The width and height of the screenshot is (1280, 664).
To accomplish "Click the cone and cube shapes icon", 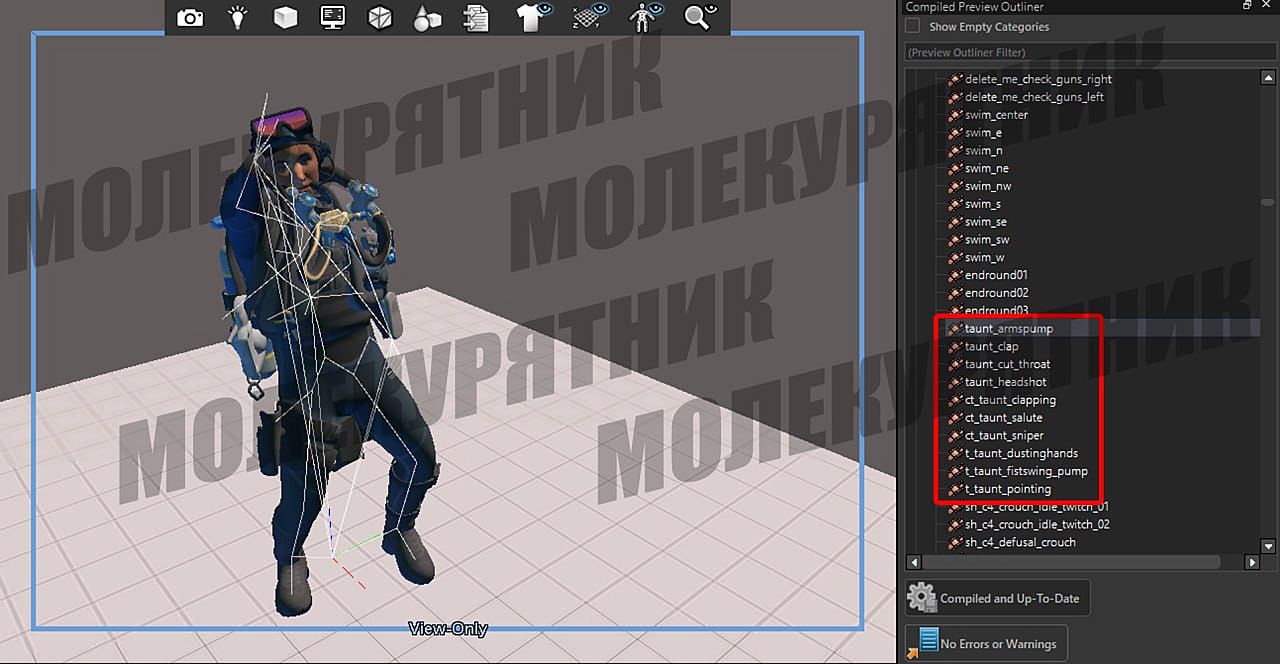I will tap(428, 17).
